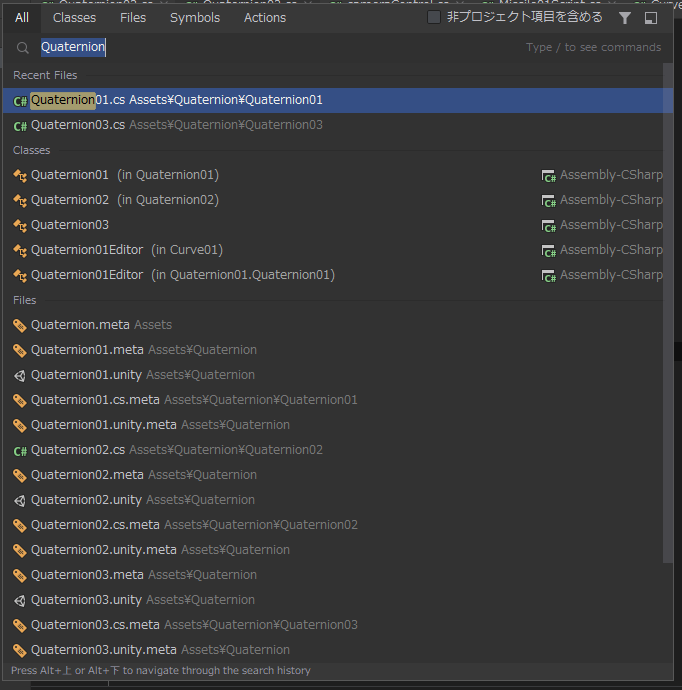This screenshot has width=682, height=690.
Task: Click the search magnifier icon
Action: tap(22, 48)
